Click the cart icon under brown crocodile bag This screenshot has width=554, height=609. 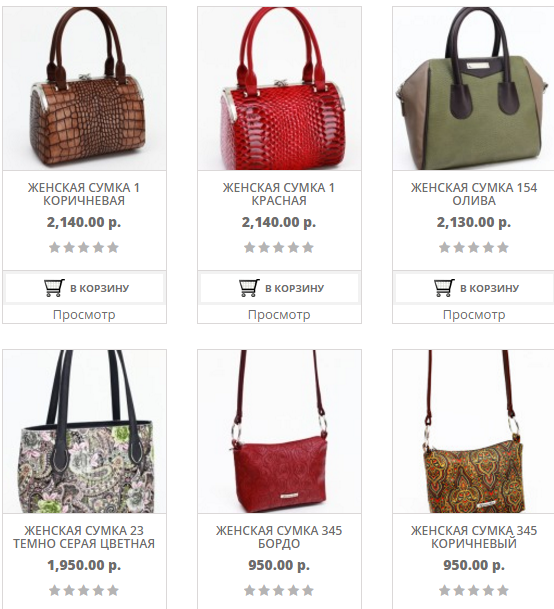[x=54, y=288]
